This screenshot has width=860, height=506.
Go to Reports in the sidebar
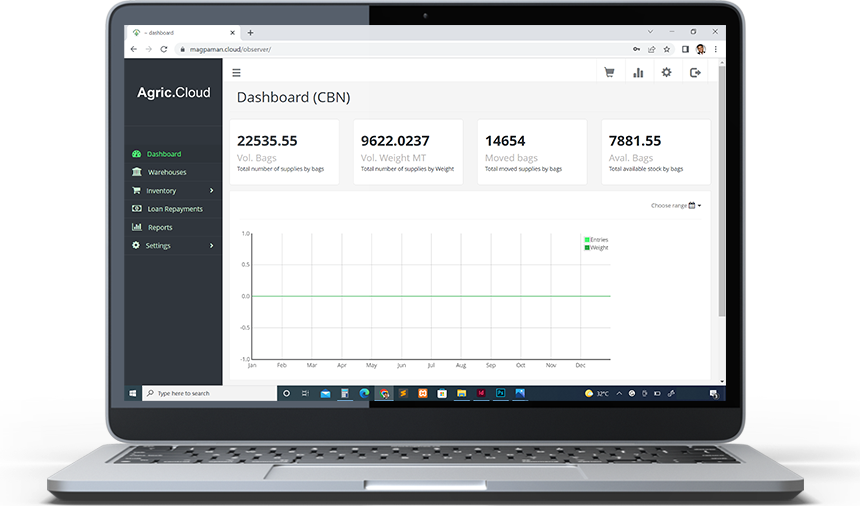(x=160, y=228)
